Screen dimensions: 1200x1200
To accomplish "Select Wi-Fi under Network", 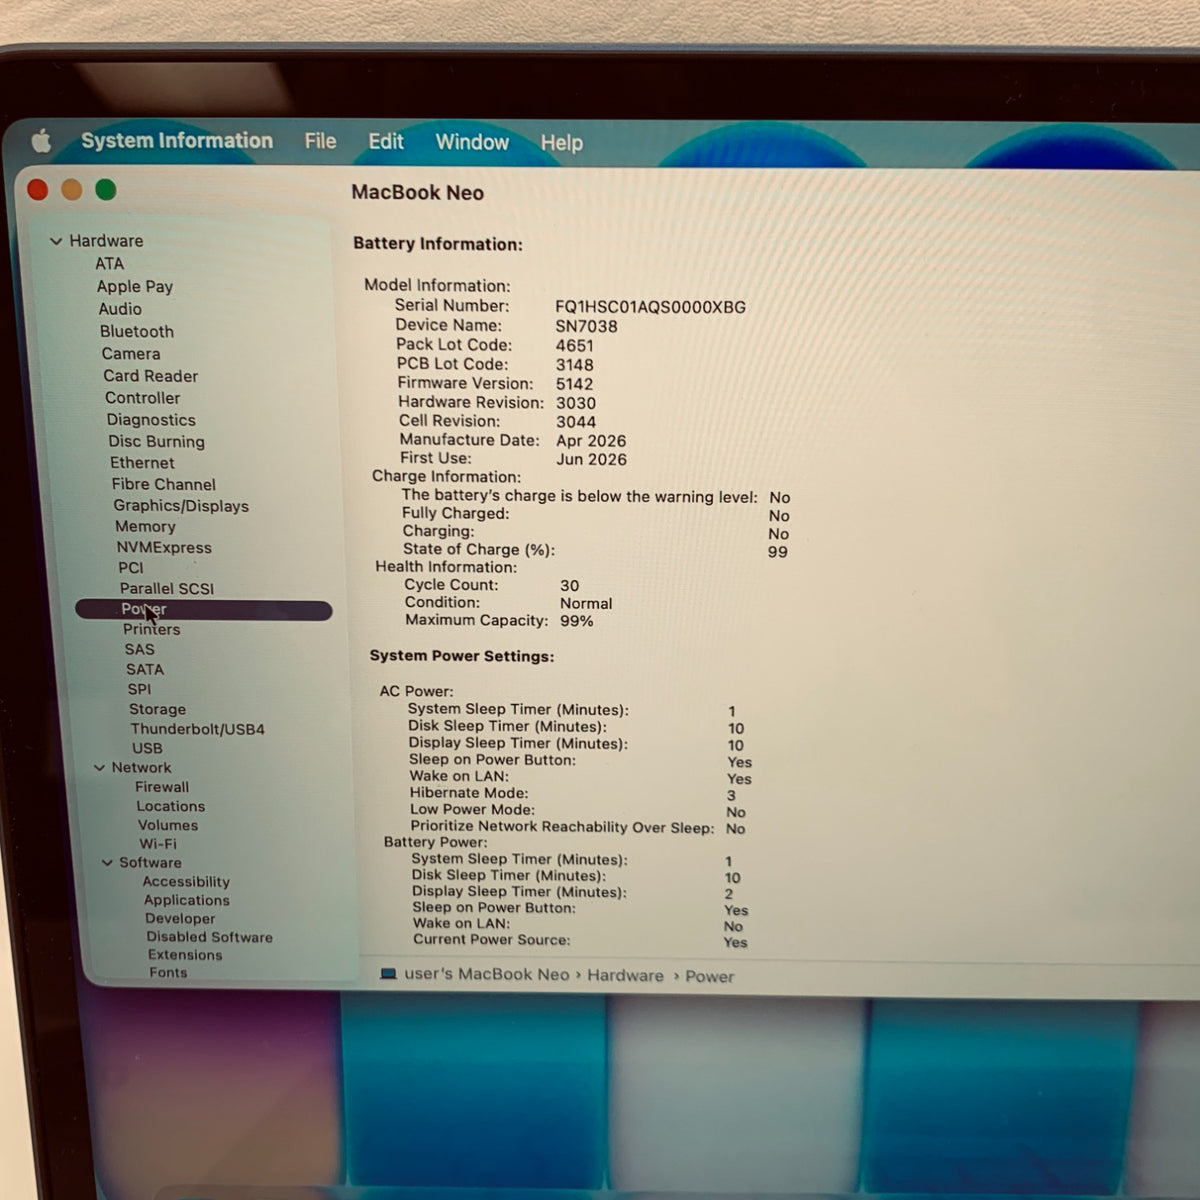I will tap(157, 844).
